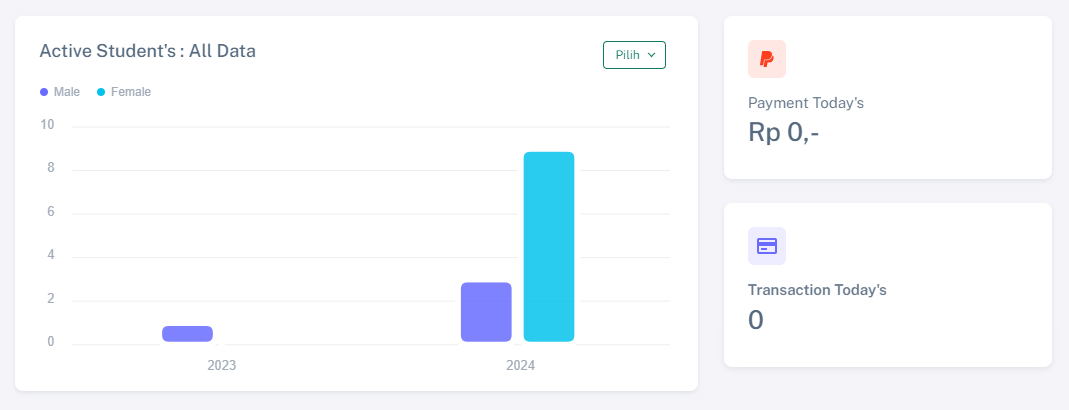1069x410 pixels.
Task: Select the 2023 Male bar
Action: [187, 334]
